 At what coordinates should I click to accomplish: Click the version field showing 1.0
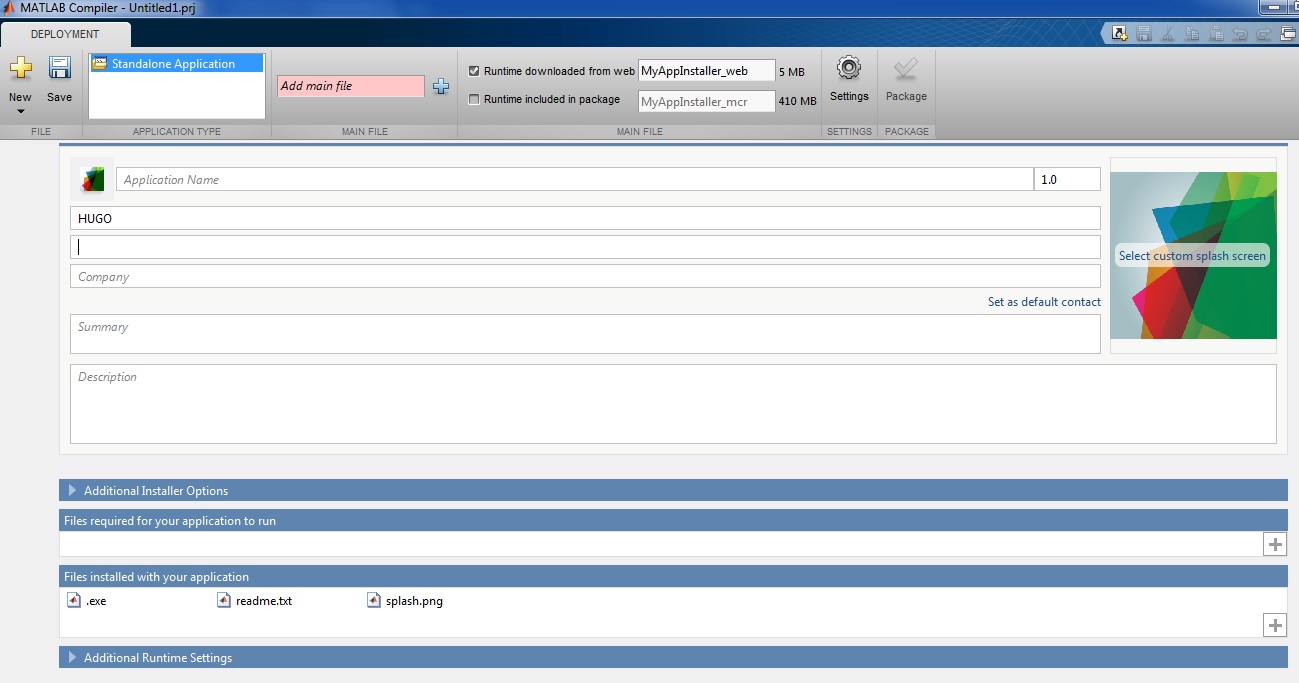click(x=1067, y=179)
